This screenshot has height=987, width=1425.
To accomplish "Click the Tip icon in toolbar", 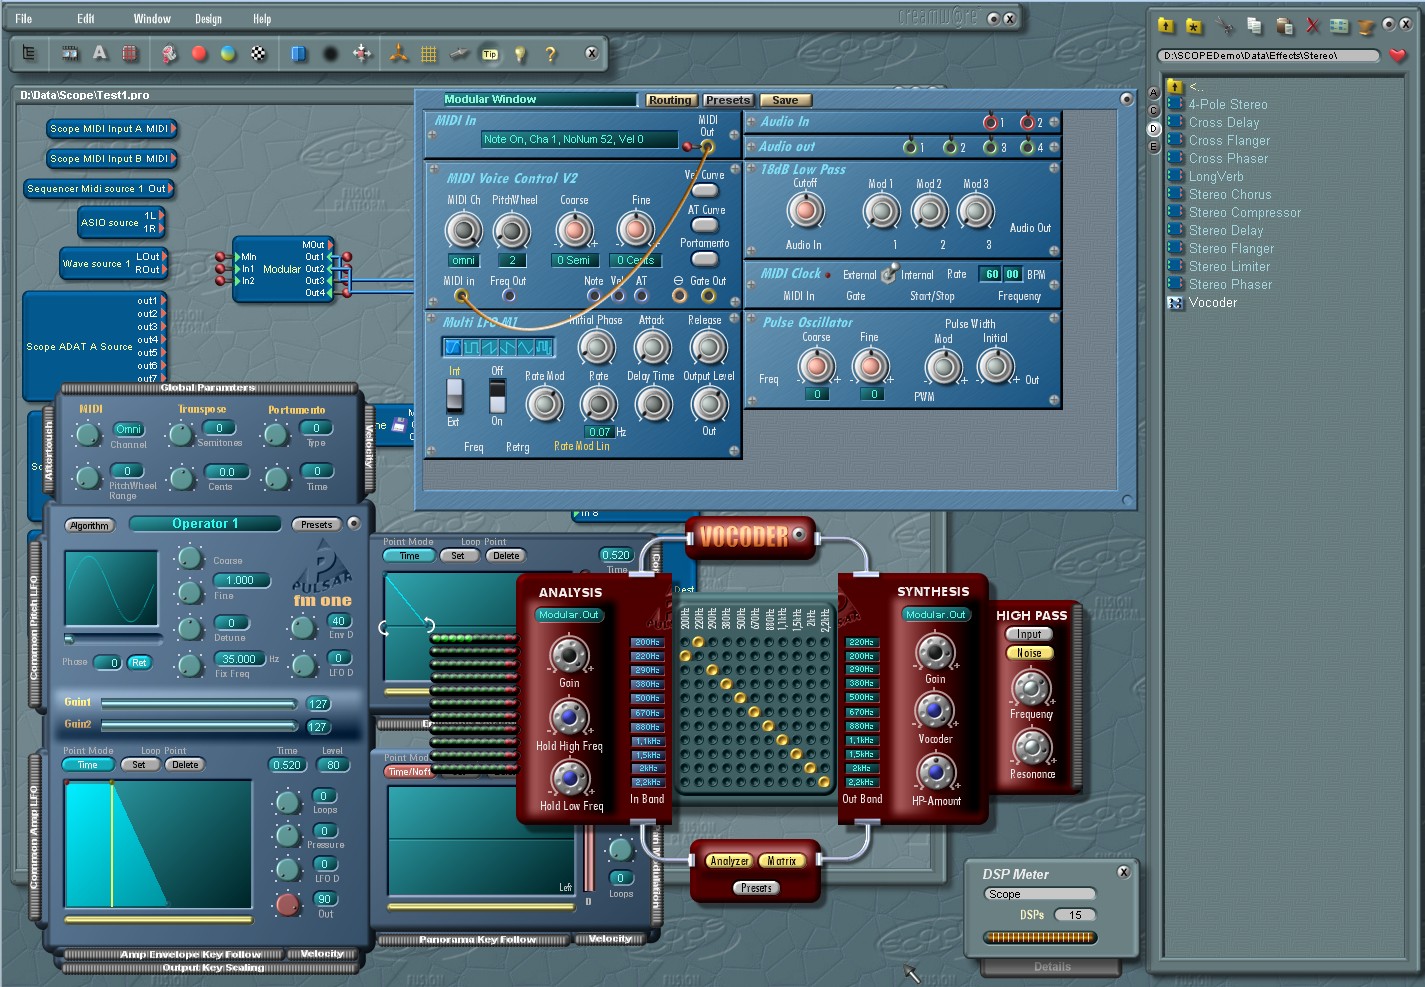I will tap(490, 54).
